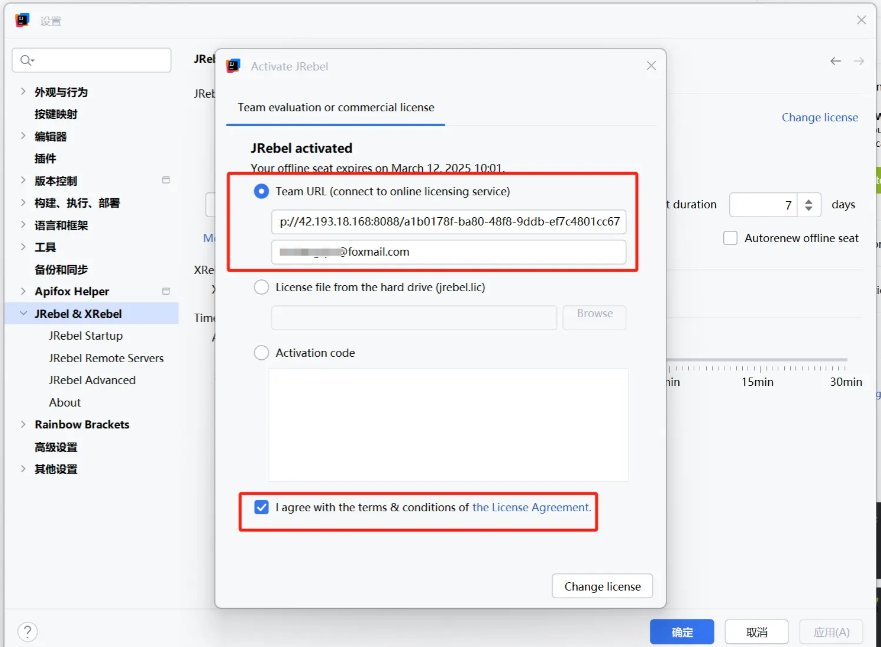Enable Autorenew offline seat checkbox
Viewport: 881px width, 647px height.
[x=730, y=238]
